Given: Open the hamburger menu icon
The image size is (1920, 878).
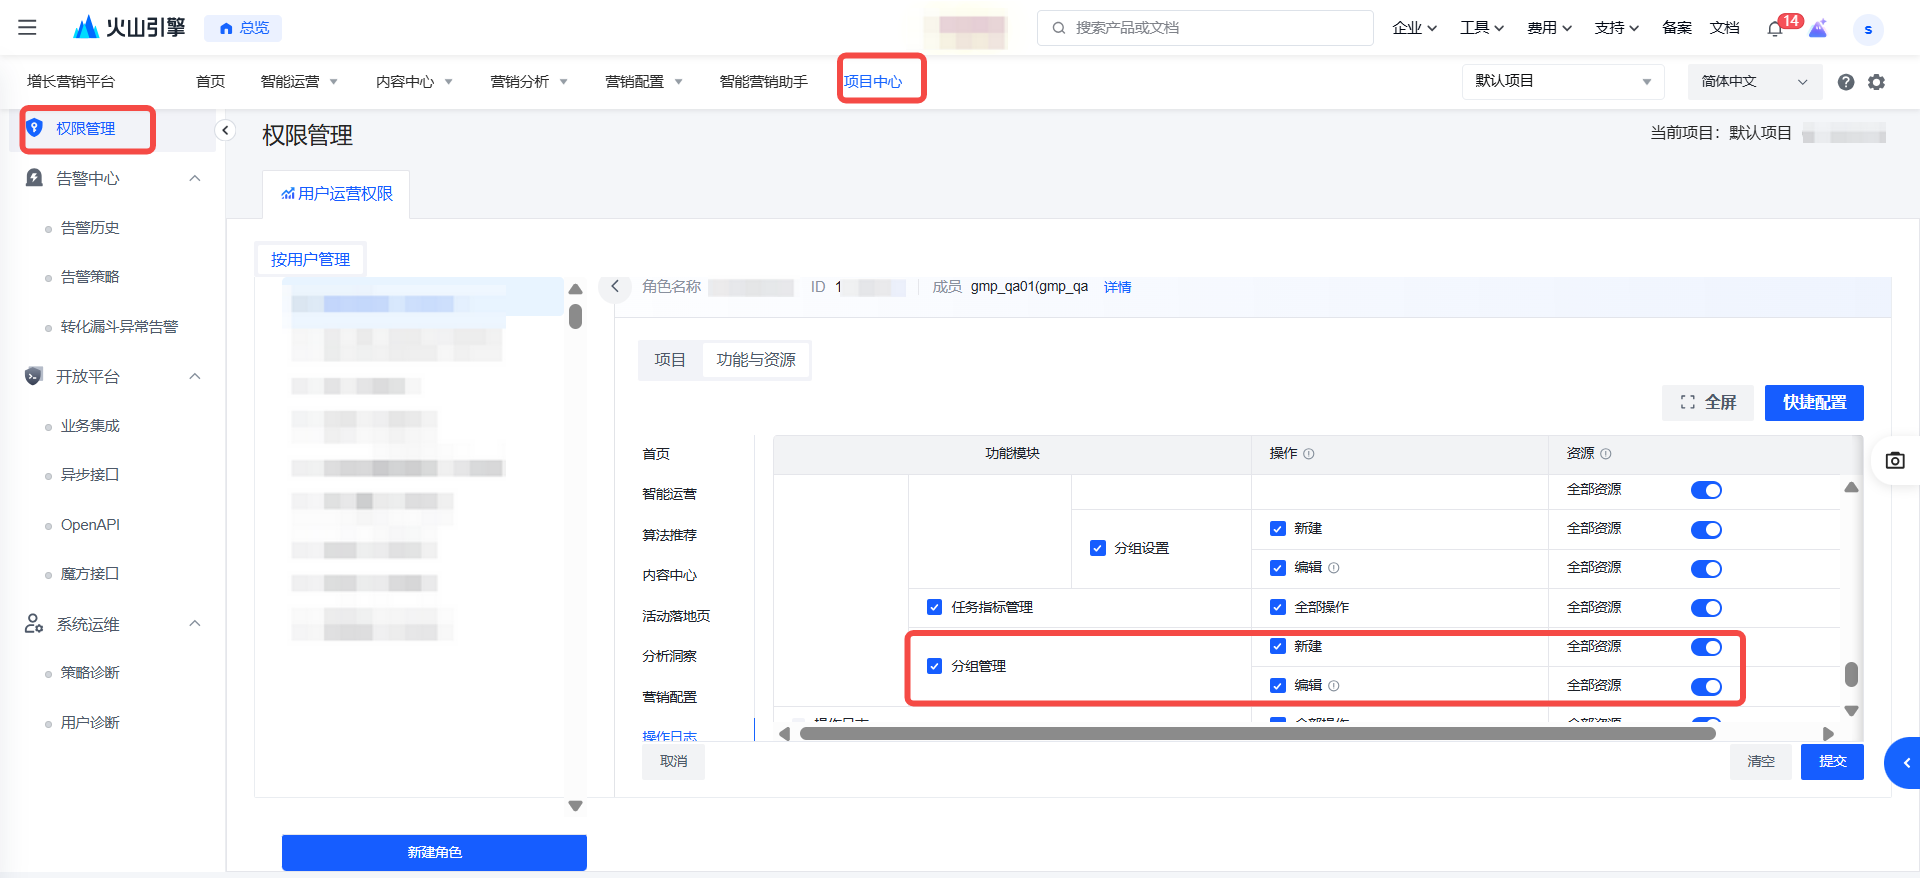Looking at the screenshot, I should [27, 28].
